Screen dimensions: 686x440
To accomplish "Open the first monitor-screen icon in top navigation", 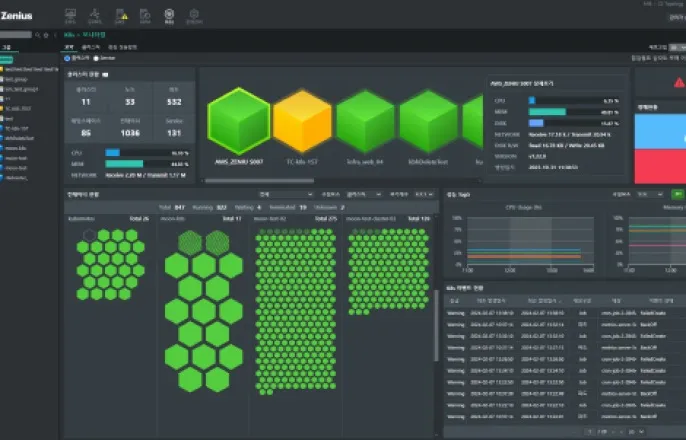I will click(x=70, y=16).
